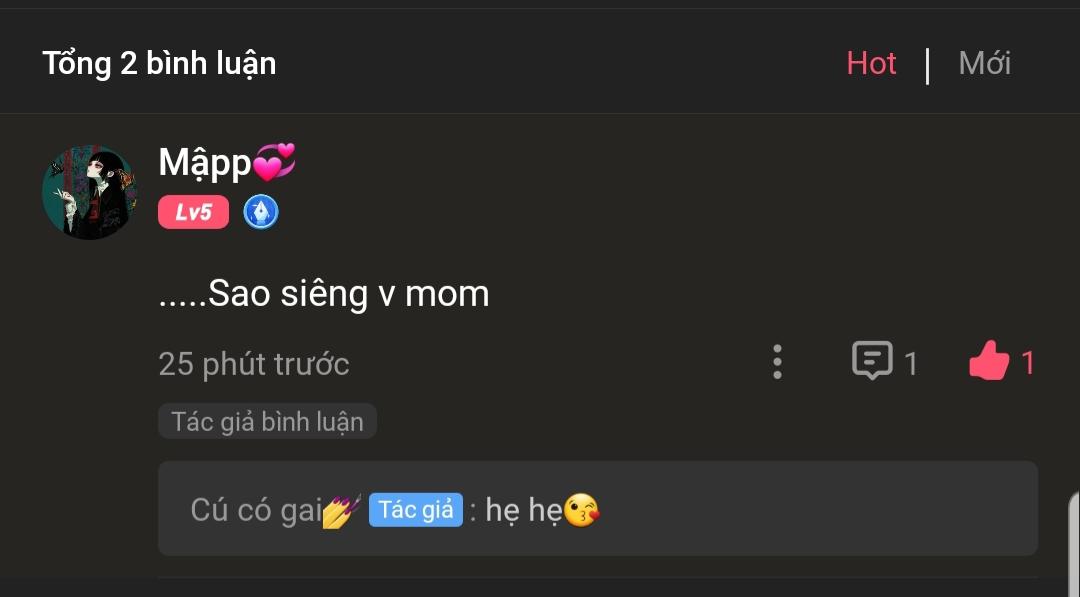Click the username Mậpp
Viewport: 1080px width, 597px height.
205,163
